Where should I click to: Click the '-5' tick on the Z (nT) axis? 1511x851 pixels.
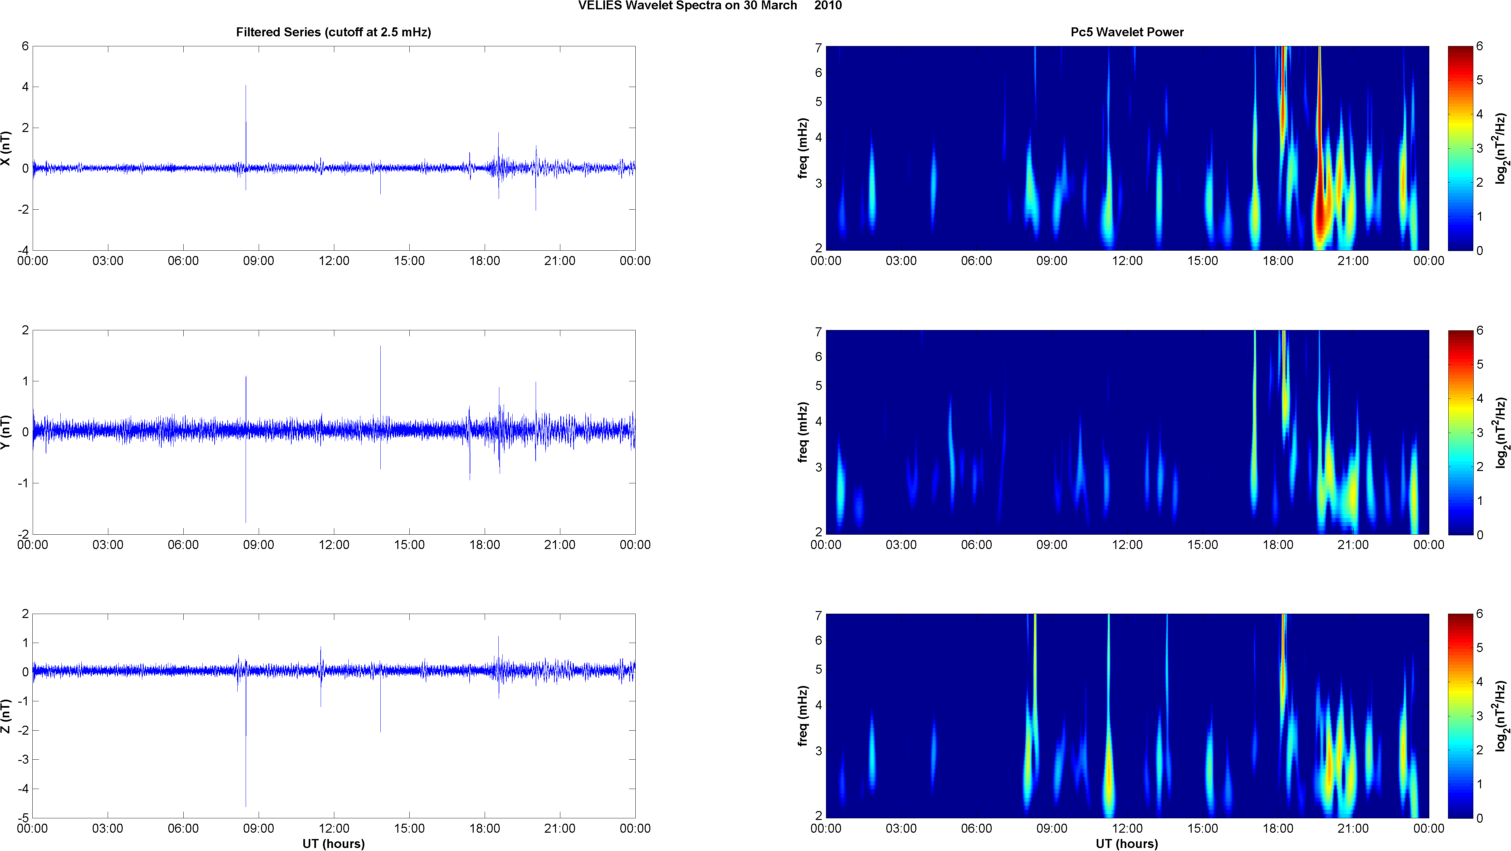click(x=23, y=818)
